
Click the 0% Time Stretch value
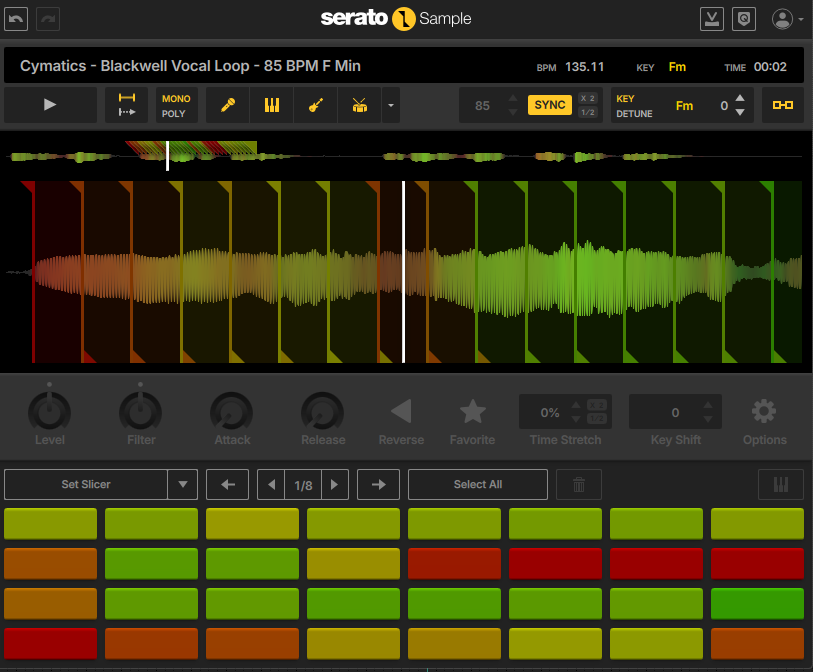click(x=550, y=413)
